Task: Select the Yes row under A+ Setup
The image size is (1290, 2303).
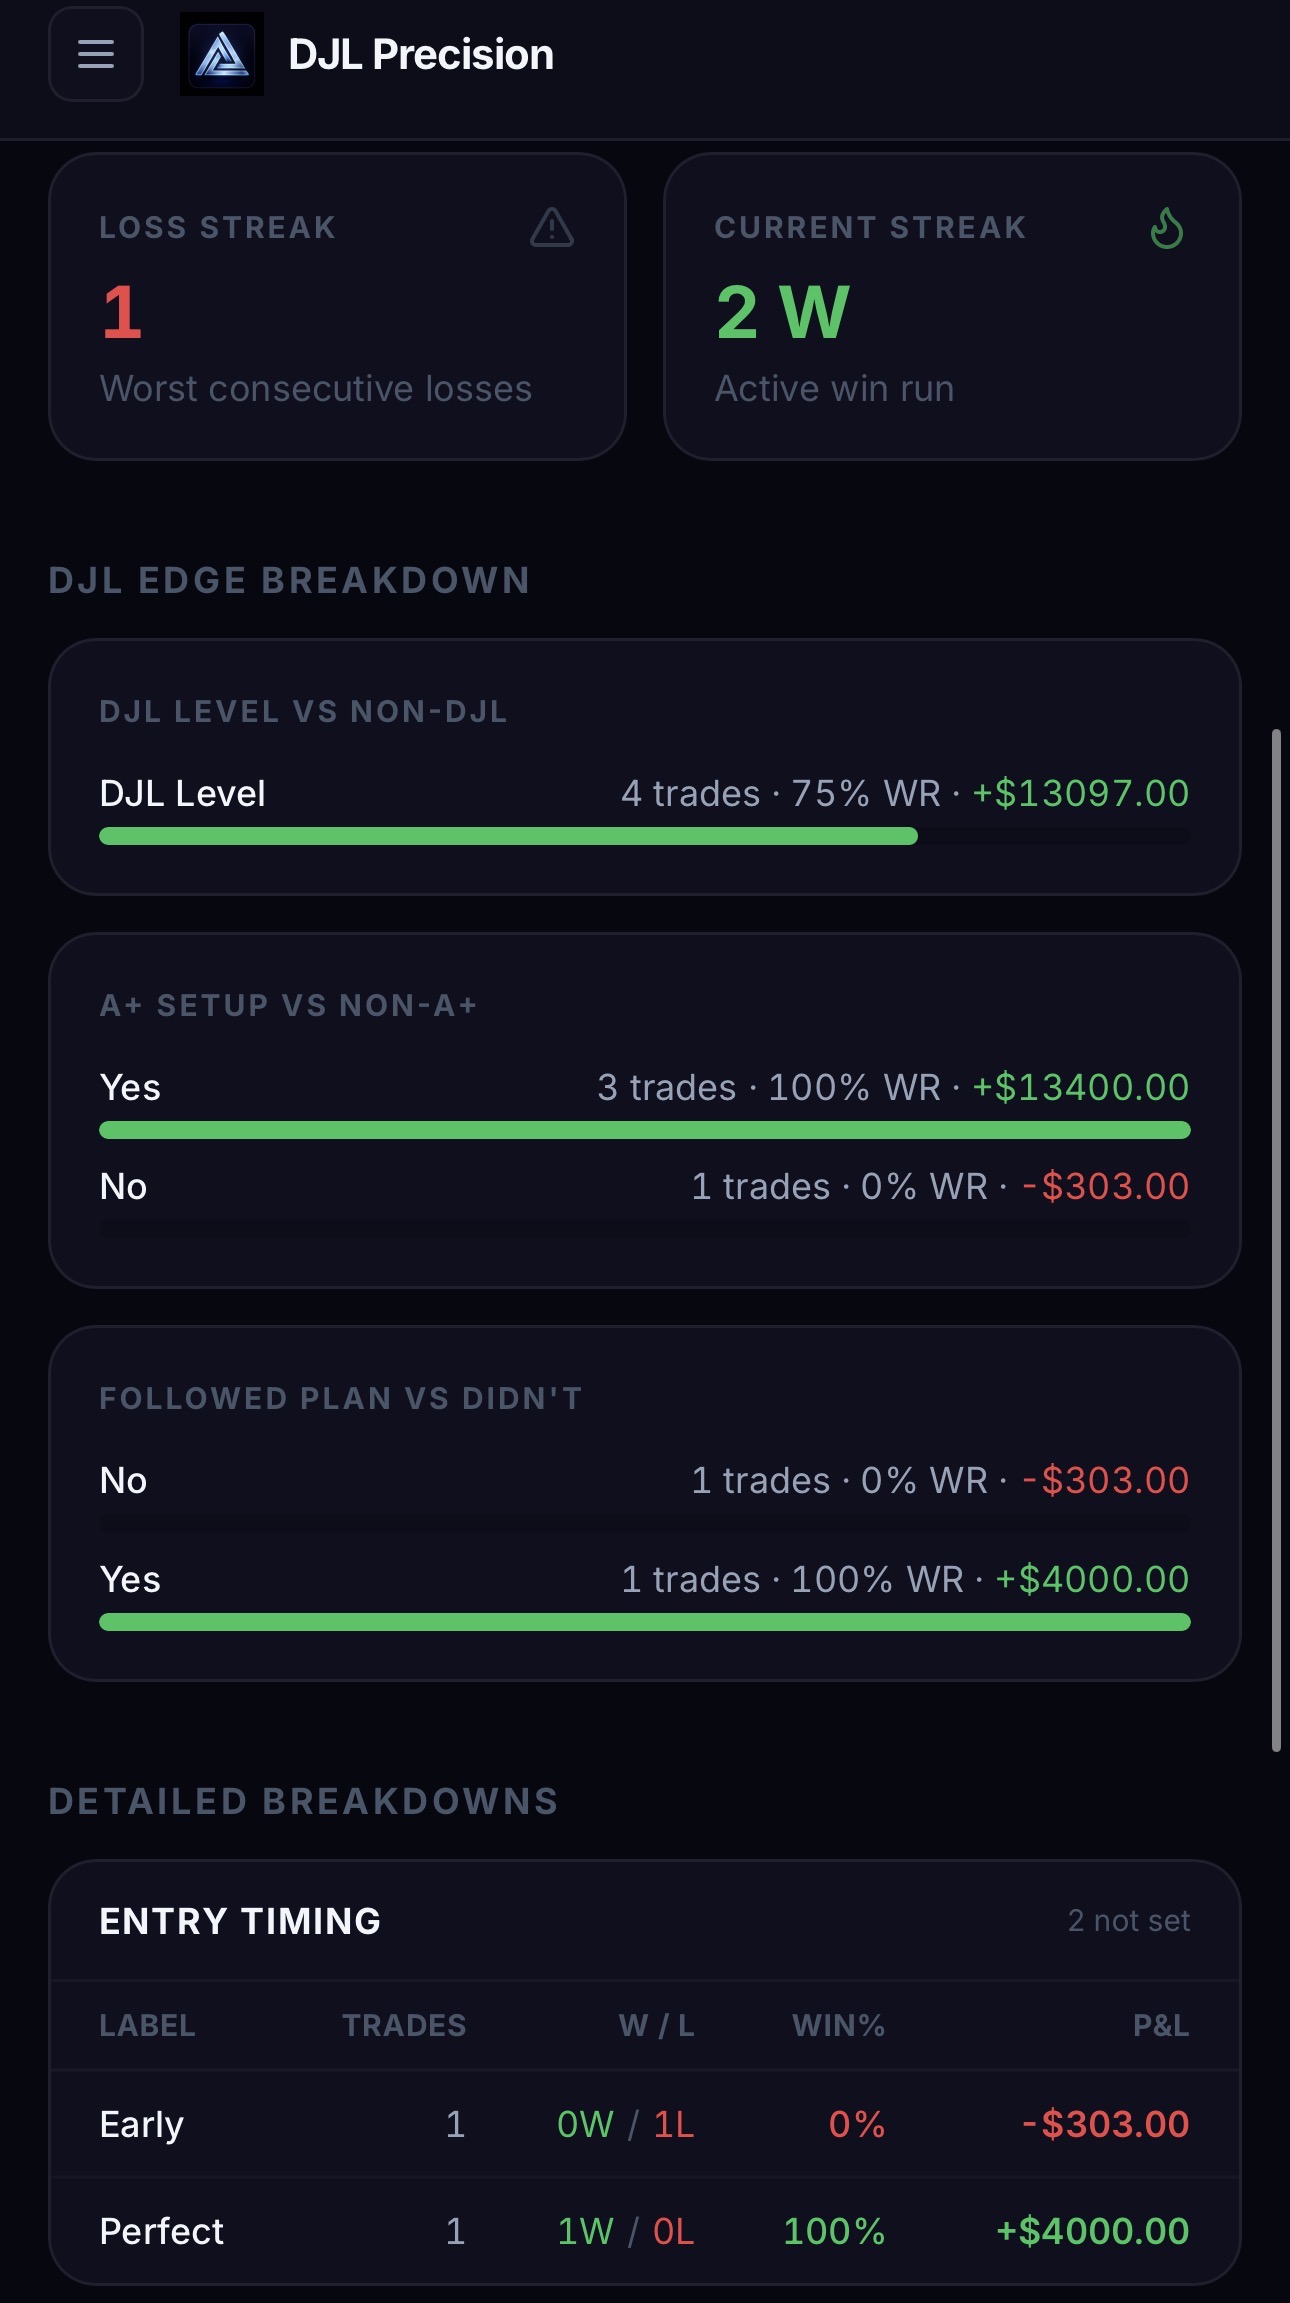Action: point(645,1087)
